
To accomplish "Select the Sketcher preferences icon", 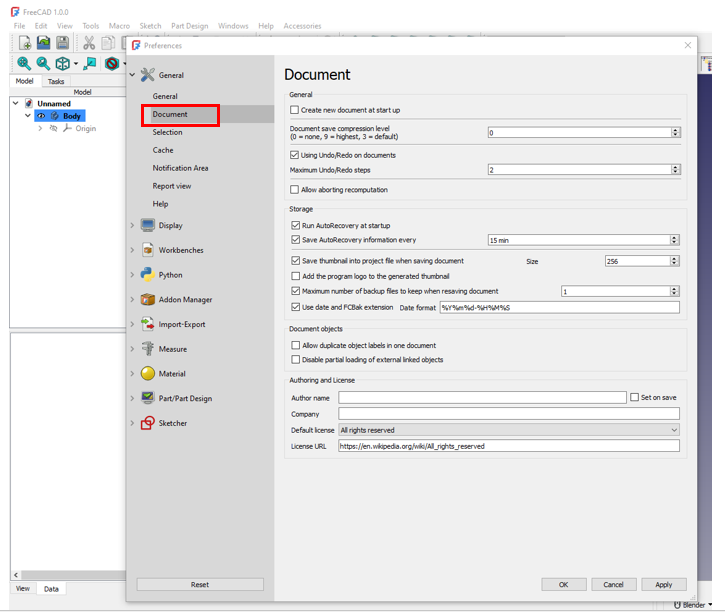I will click(x=148, y=423).
